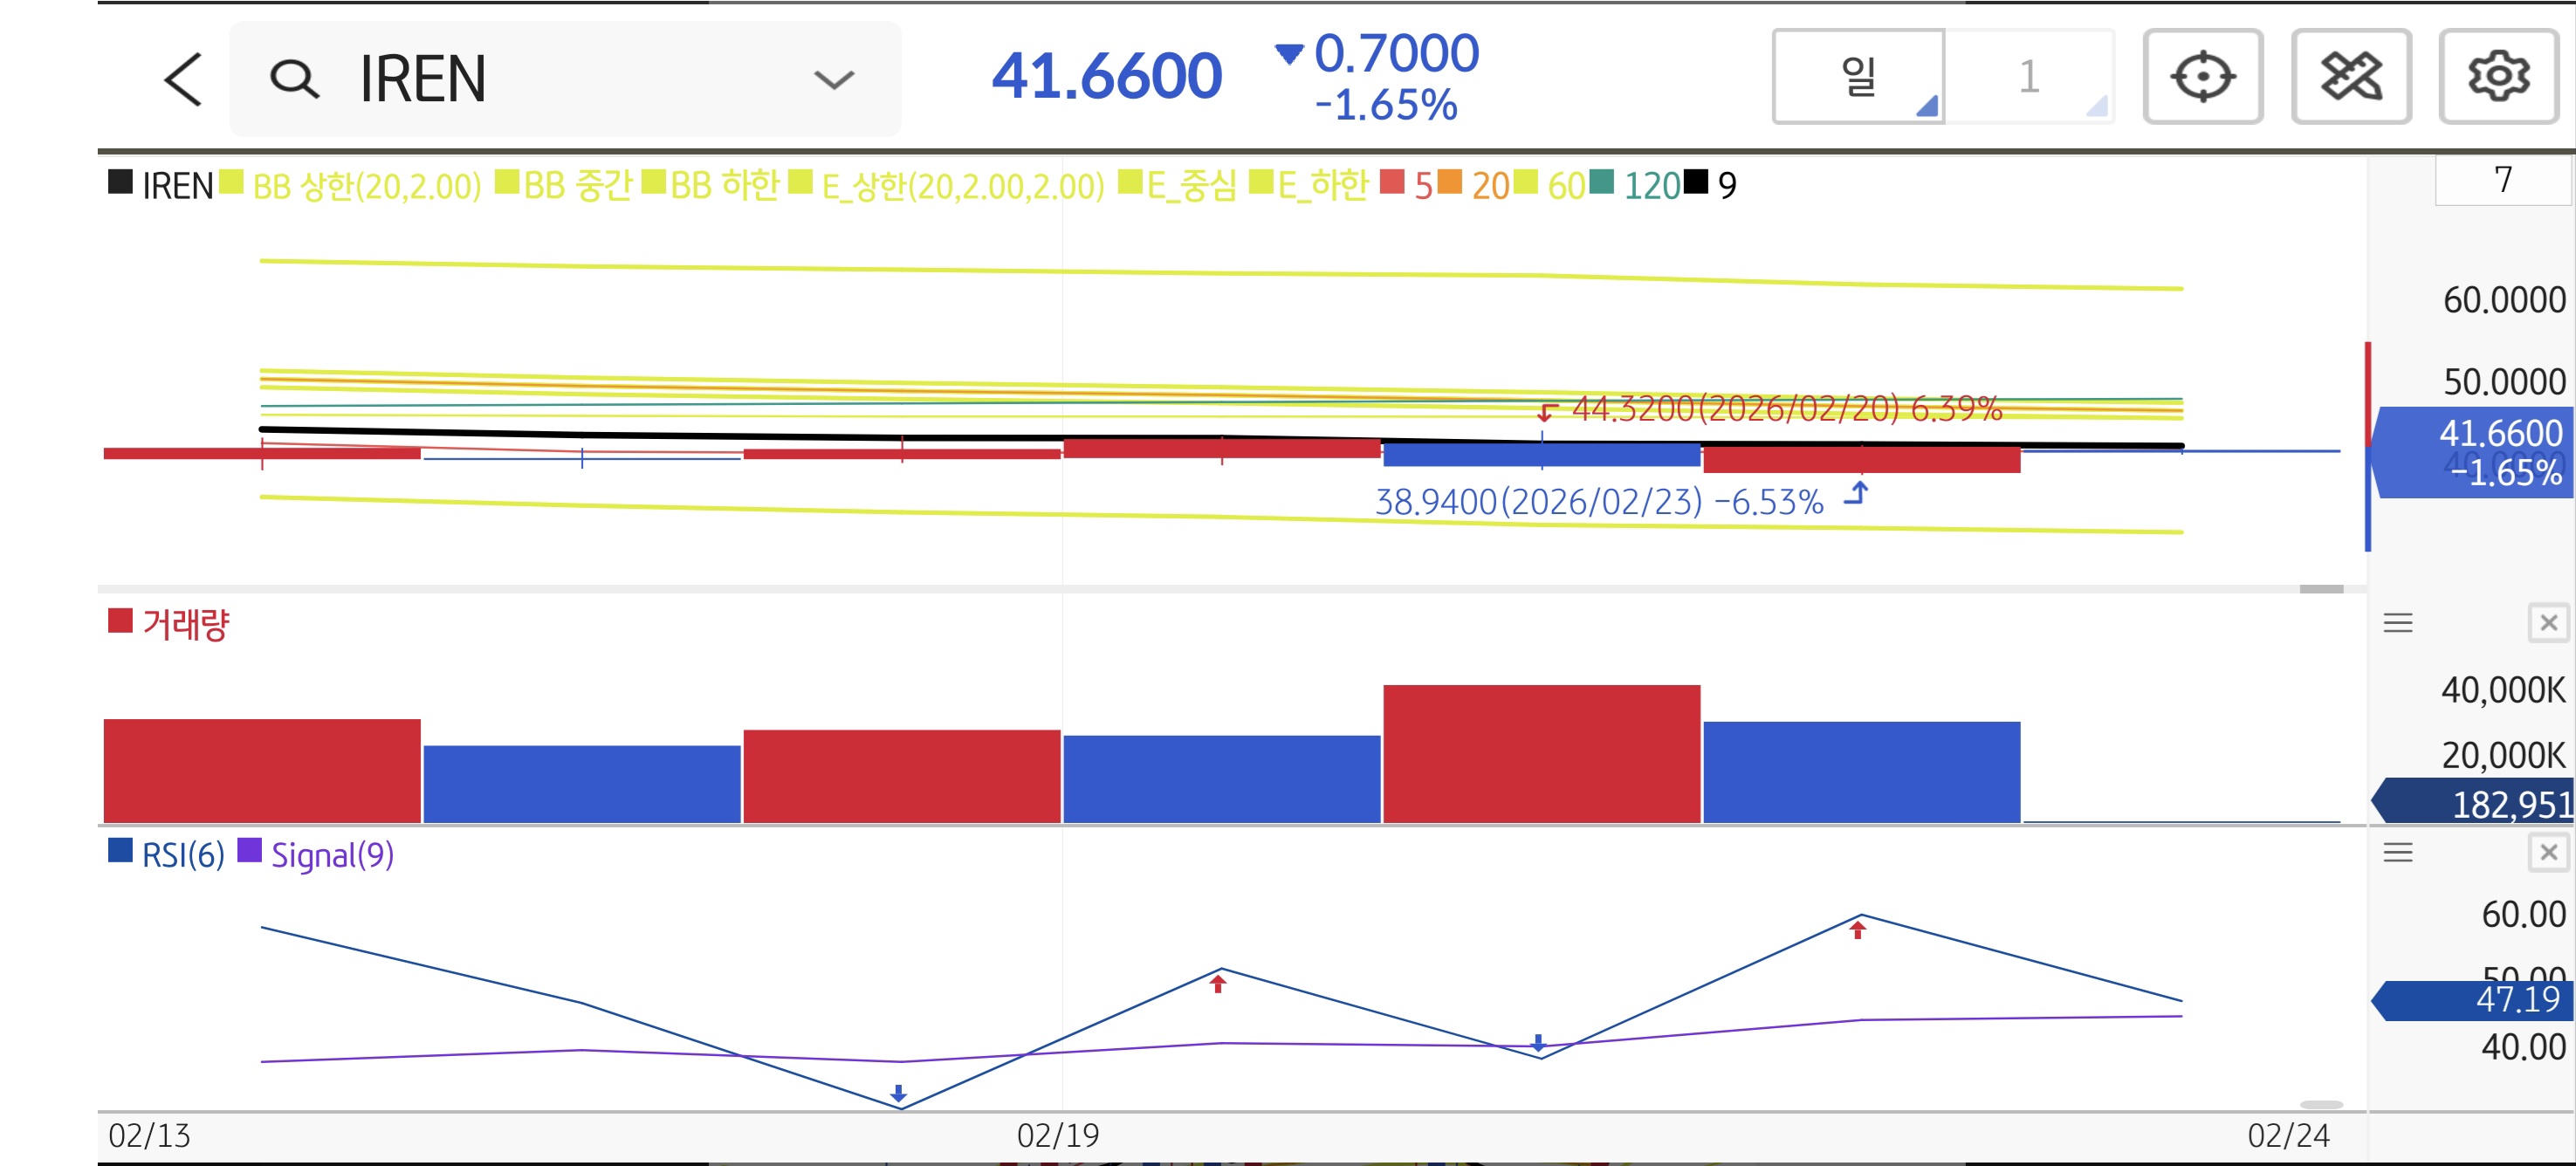Viewport: 2576px width, 1166px height.
Task: Expand the IREN ticker dropdown chevron
Action: (833, 80)
